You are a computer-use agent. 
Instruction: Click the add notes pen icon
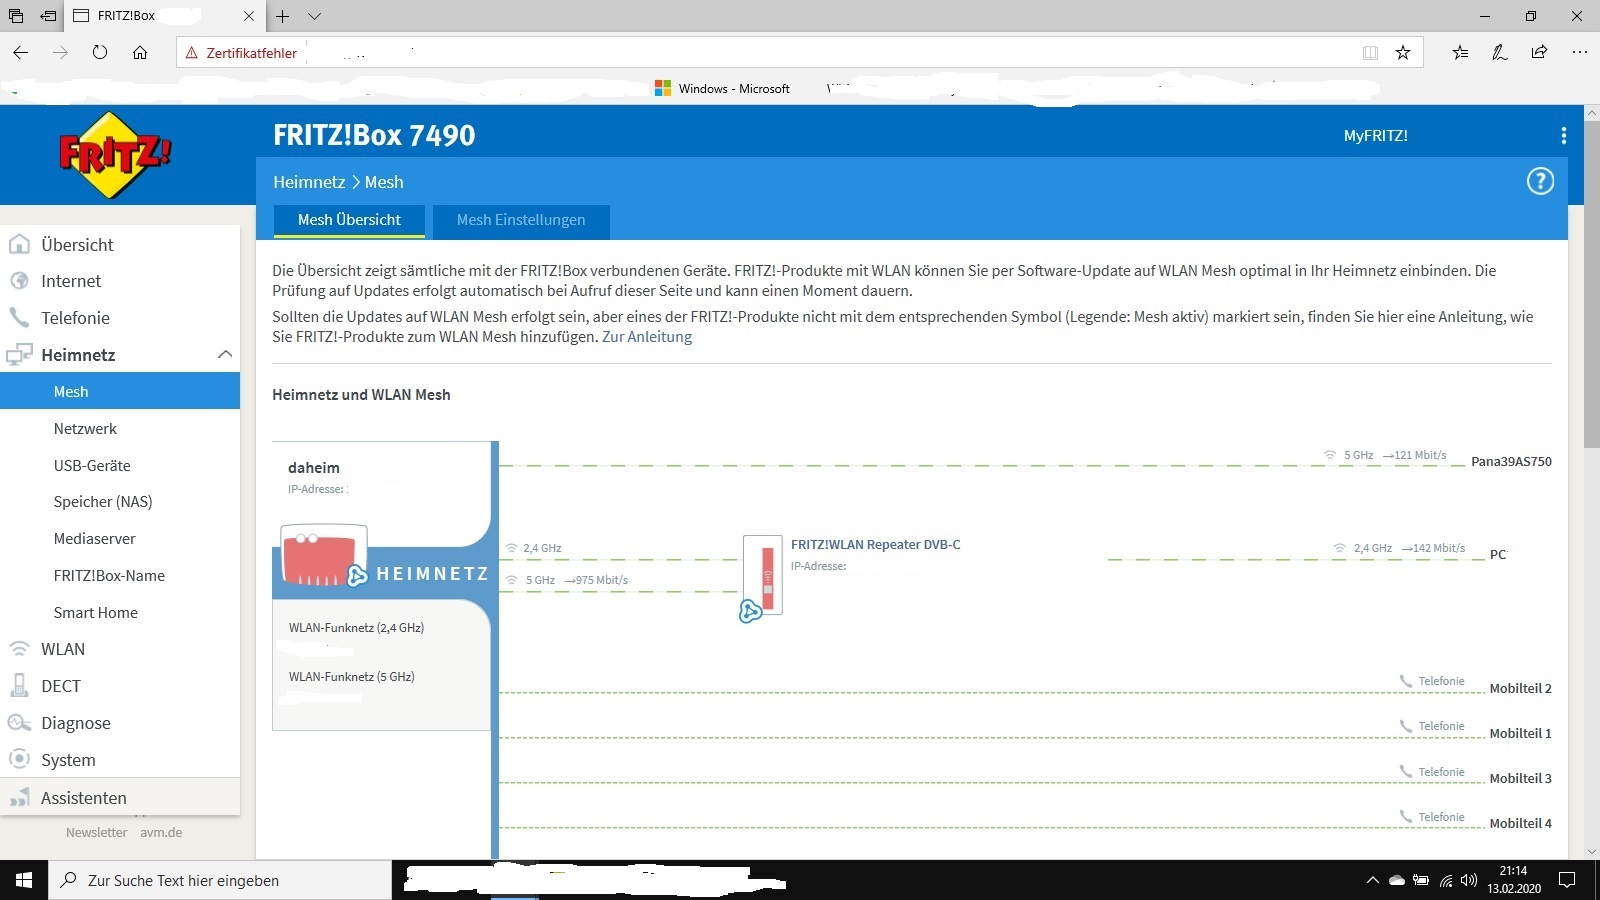pos(1499,52)
